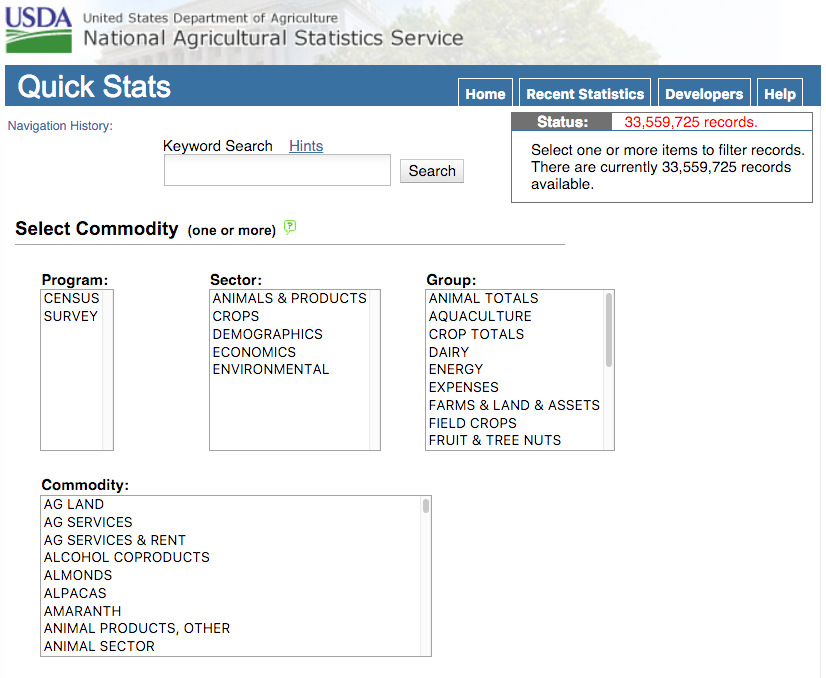Screen dimensions: 826x678
Task: Select ALPACAS commodity
Action: pos(231,593)
